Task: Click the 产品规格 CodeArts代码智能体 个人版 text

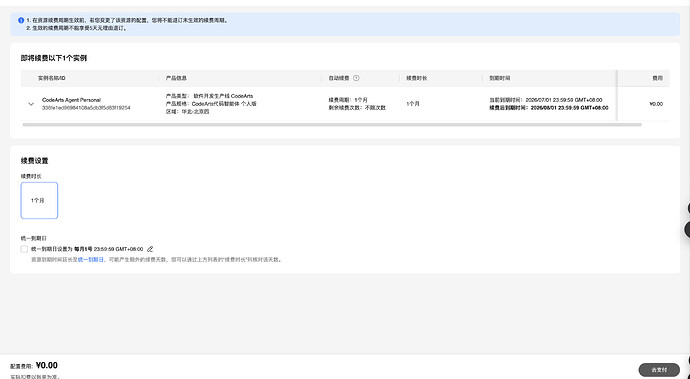Action: (x=211, y=104)
